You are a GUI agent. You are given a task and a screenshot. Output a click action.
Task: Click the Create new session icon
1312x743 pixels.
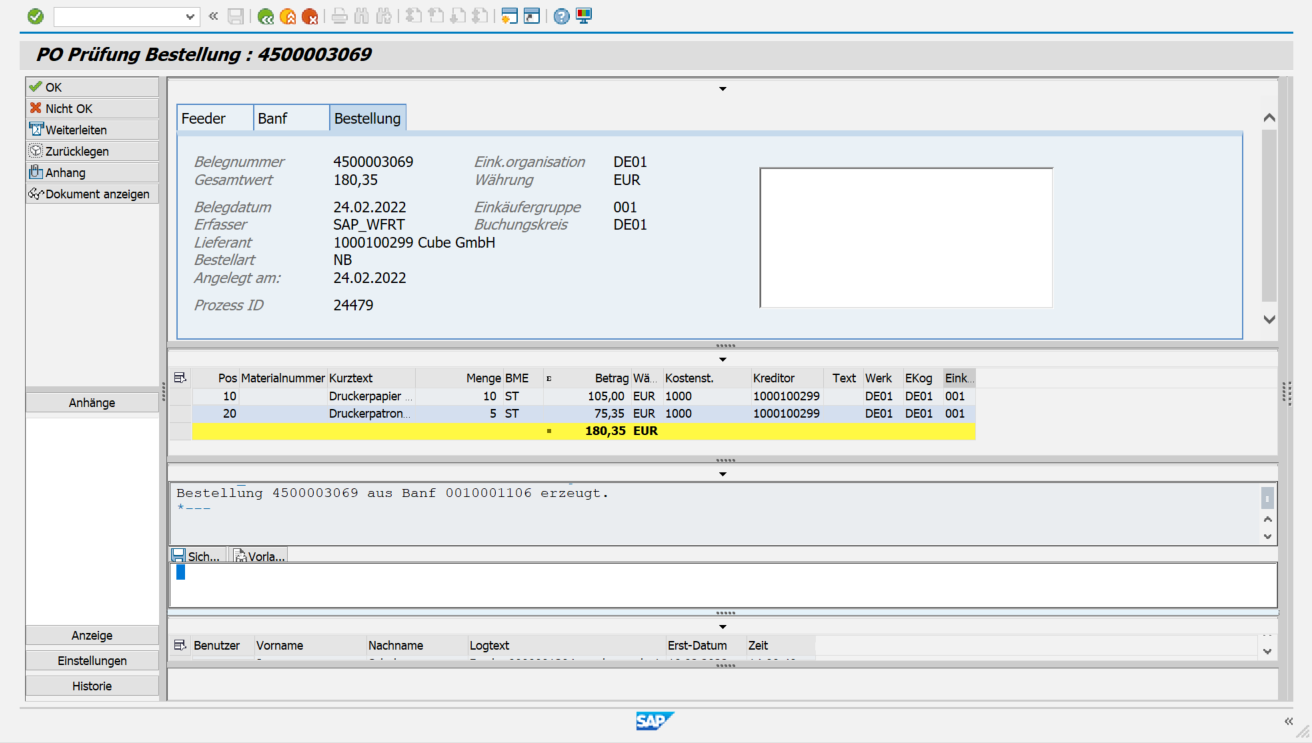point(509,16)
